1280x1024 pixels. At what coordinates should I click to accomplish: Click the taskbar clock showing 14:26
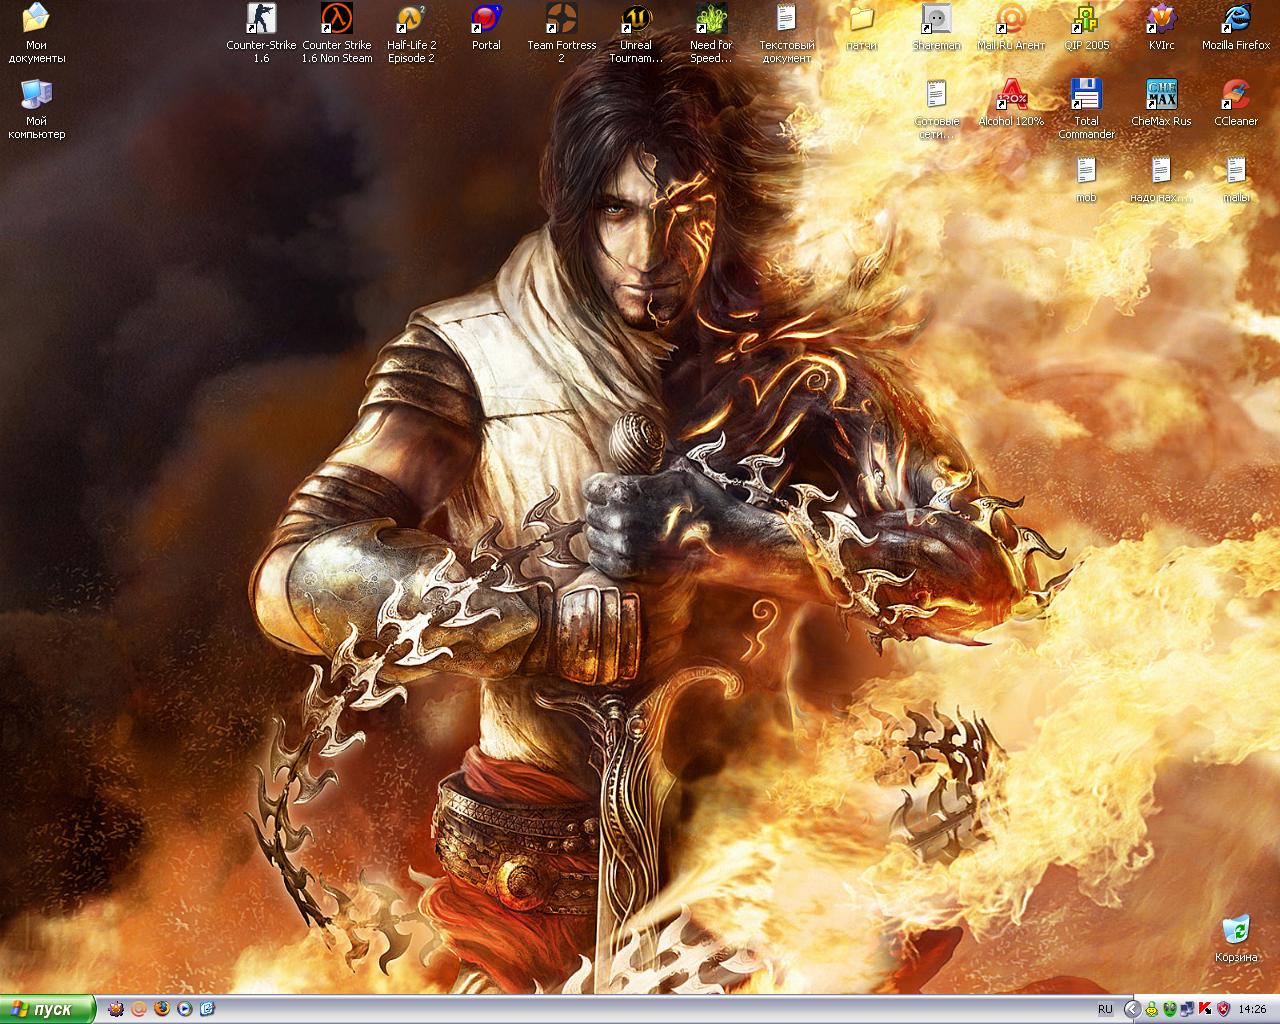pos(1252,1009)
